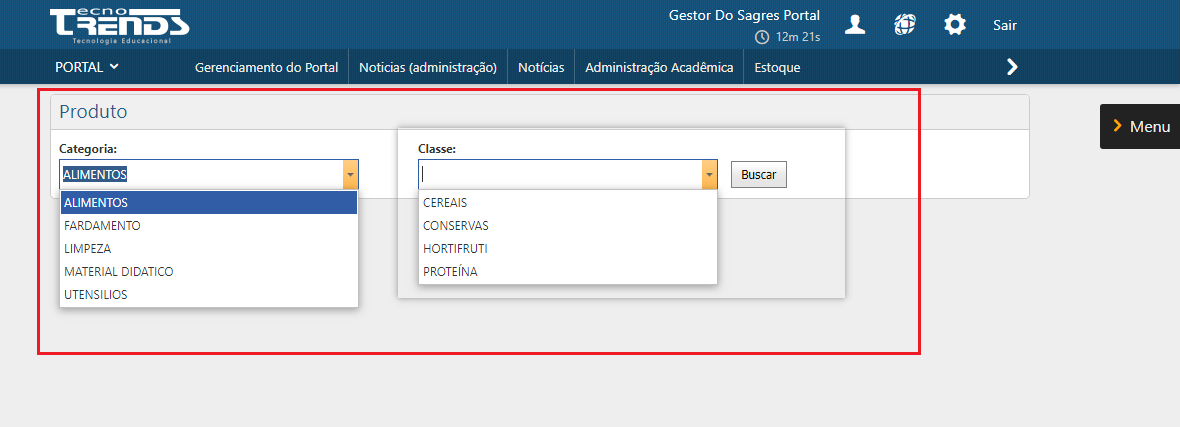Toggle the Classe dropdown arrow

[709, 175]
